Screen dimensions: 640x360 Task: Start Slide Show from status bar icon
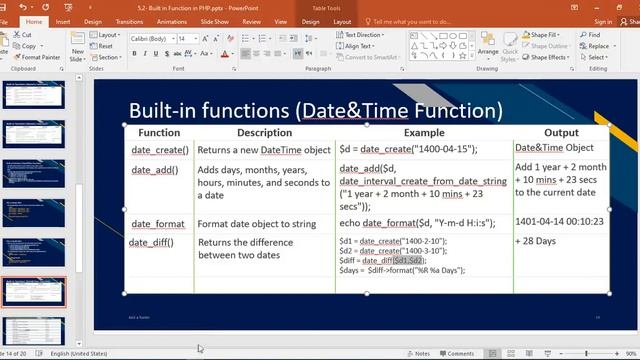pos(547,353)
